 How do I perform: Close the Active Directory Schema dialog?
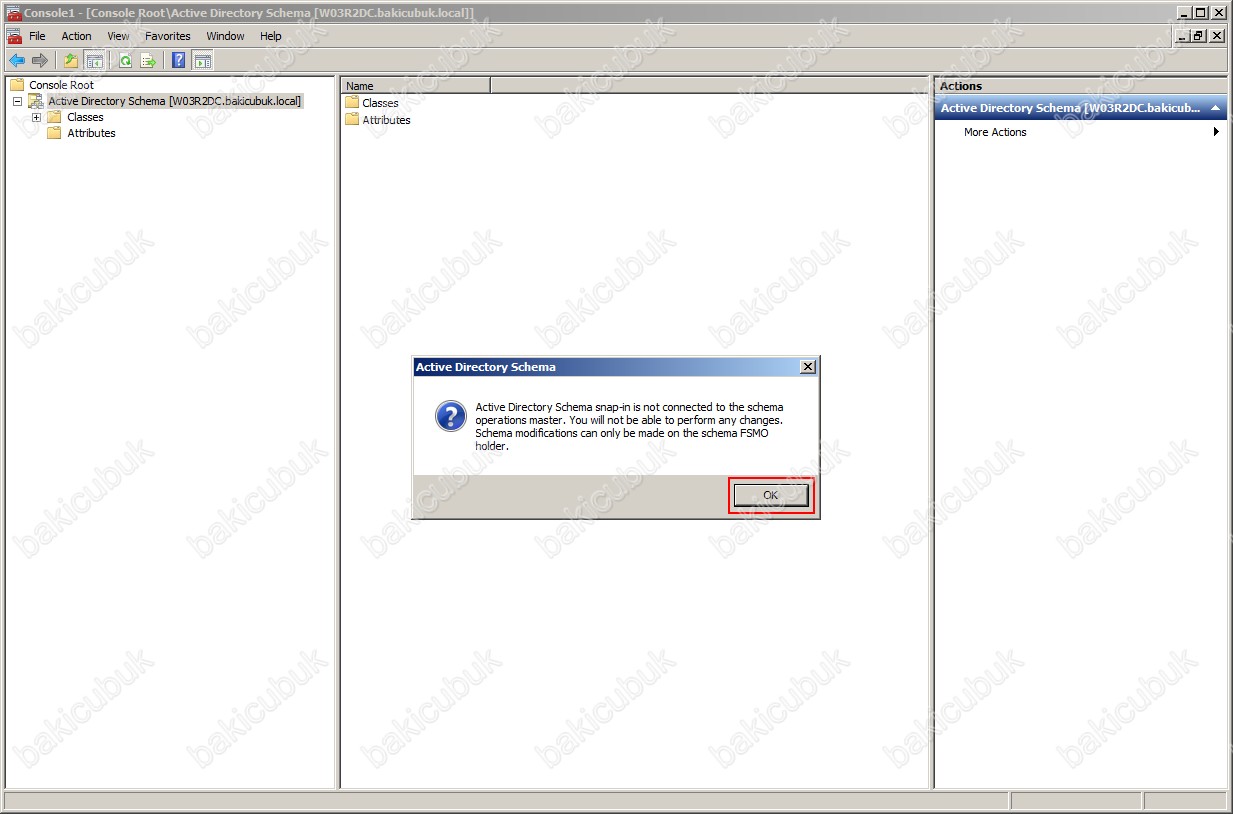tap(808, 367)
